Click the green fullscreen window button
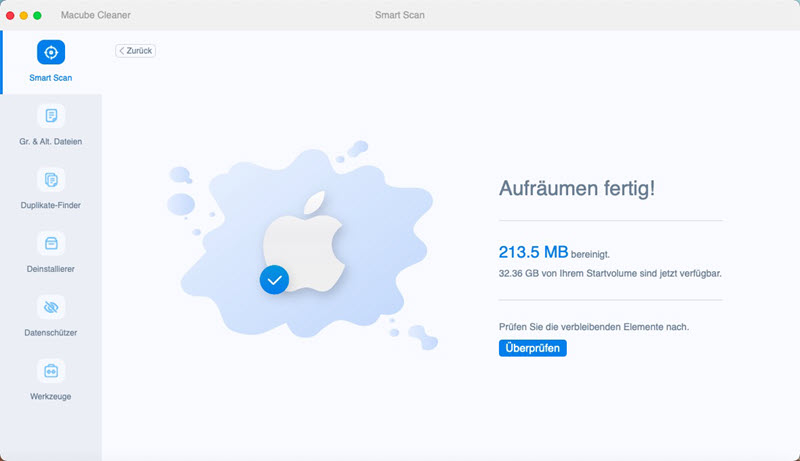800x461 pixels. click(37, 15)
